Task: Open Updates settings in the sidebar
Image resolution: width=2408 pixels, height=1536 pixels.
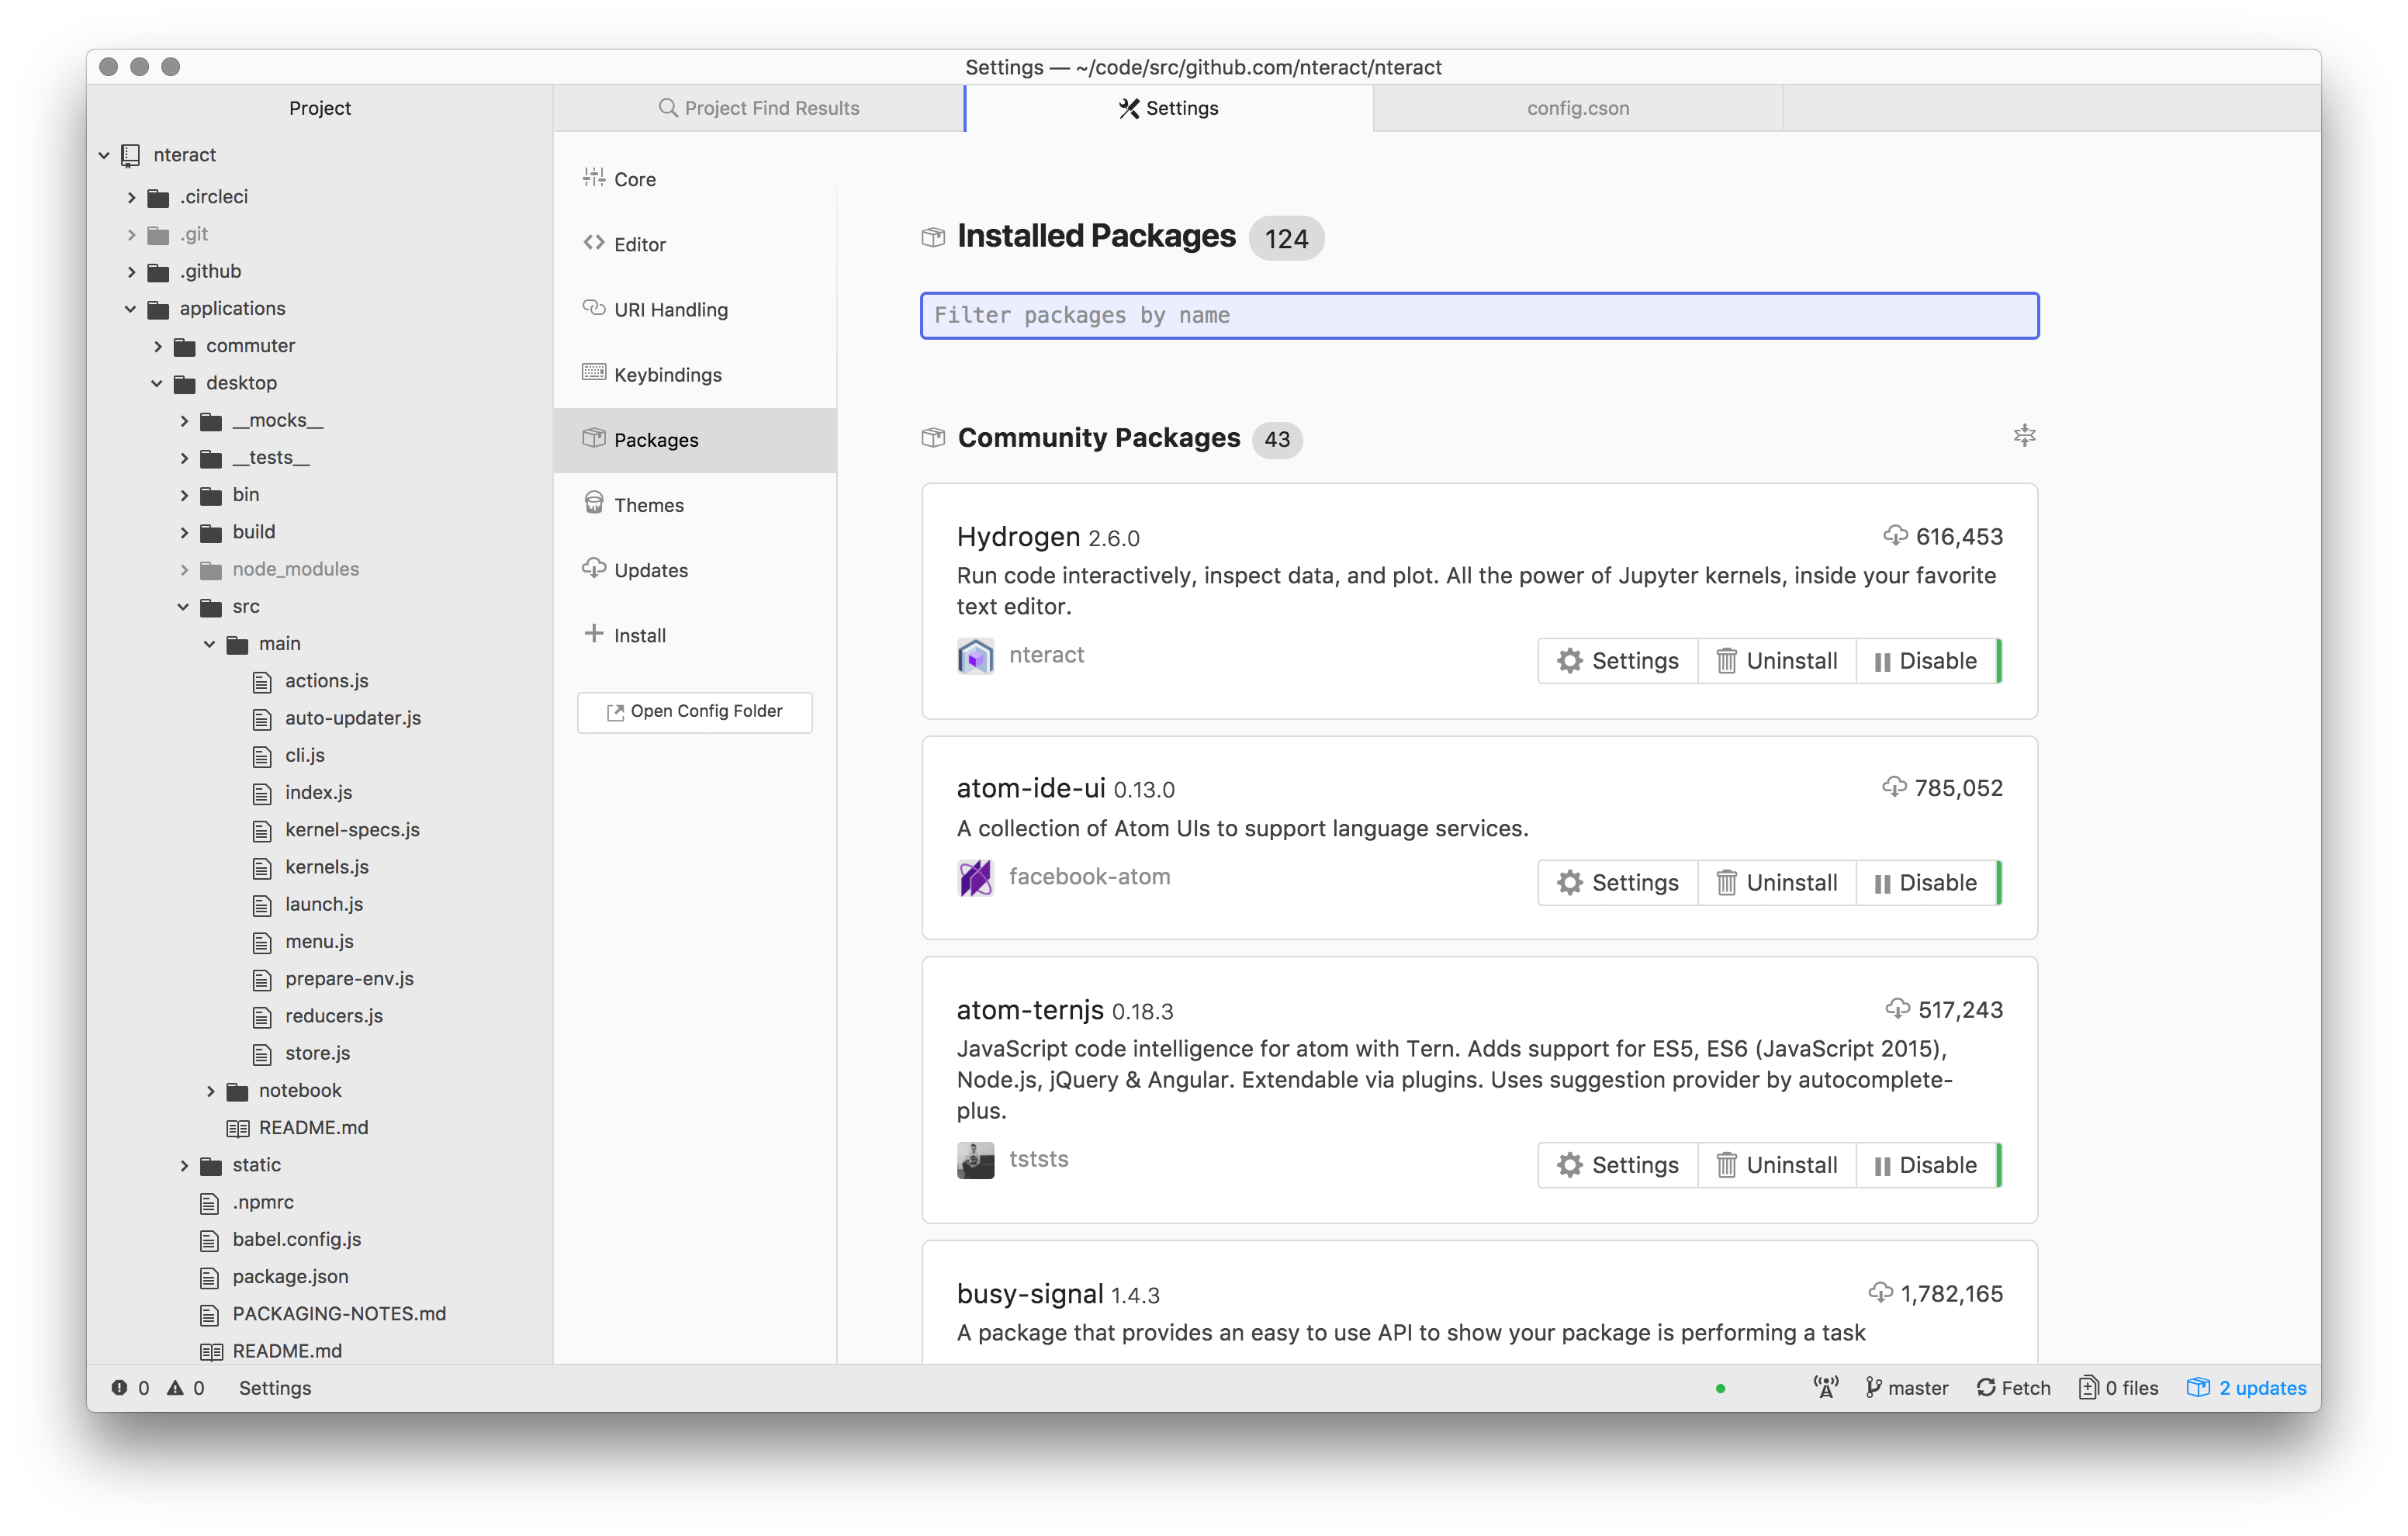Action: [x=650, y=569]
